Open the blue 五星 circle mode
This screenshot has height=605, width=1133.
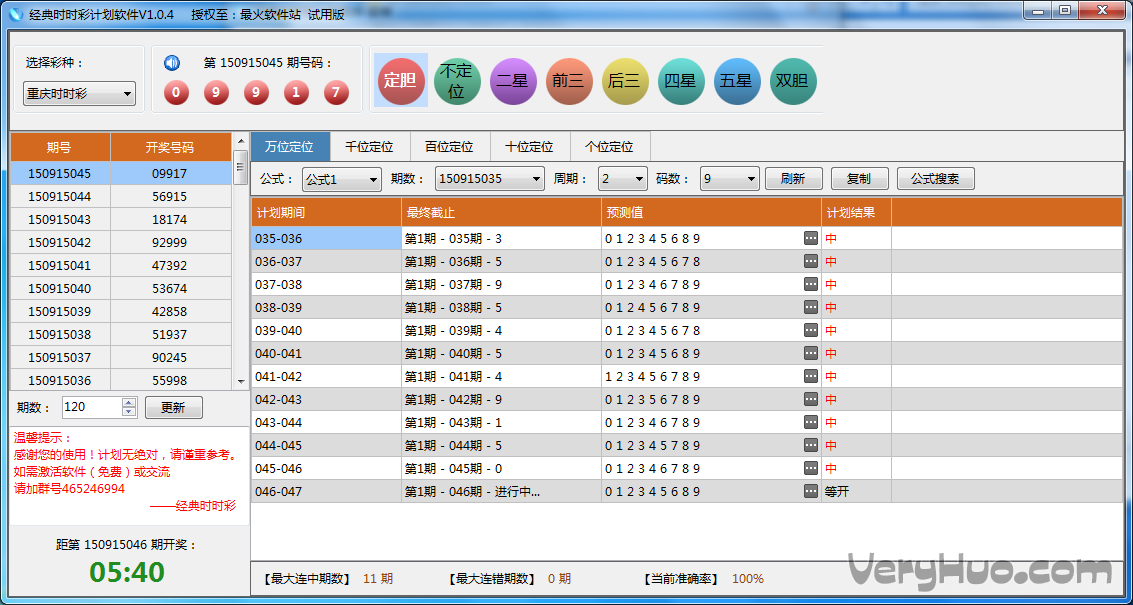737,81
